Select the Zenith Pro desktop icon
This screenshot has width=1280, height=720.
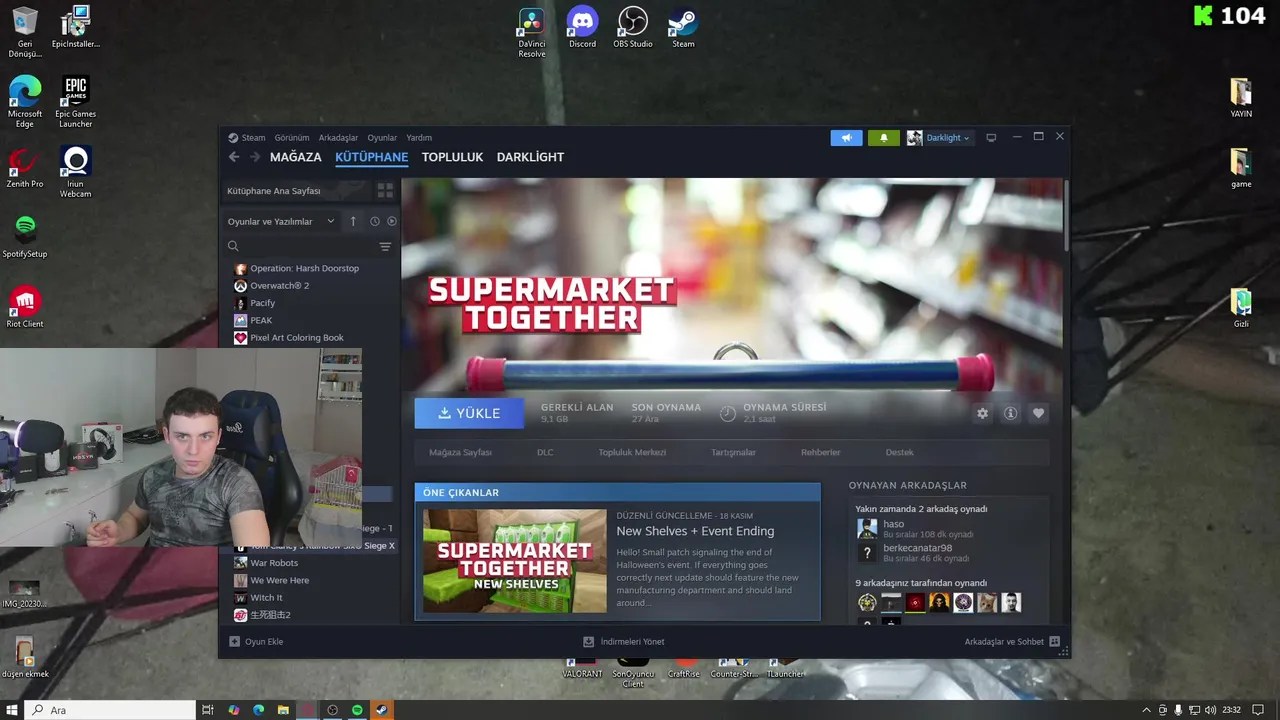[x=25, y=168]
